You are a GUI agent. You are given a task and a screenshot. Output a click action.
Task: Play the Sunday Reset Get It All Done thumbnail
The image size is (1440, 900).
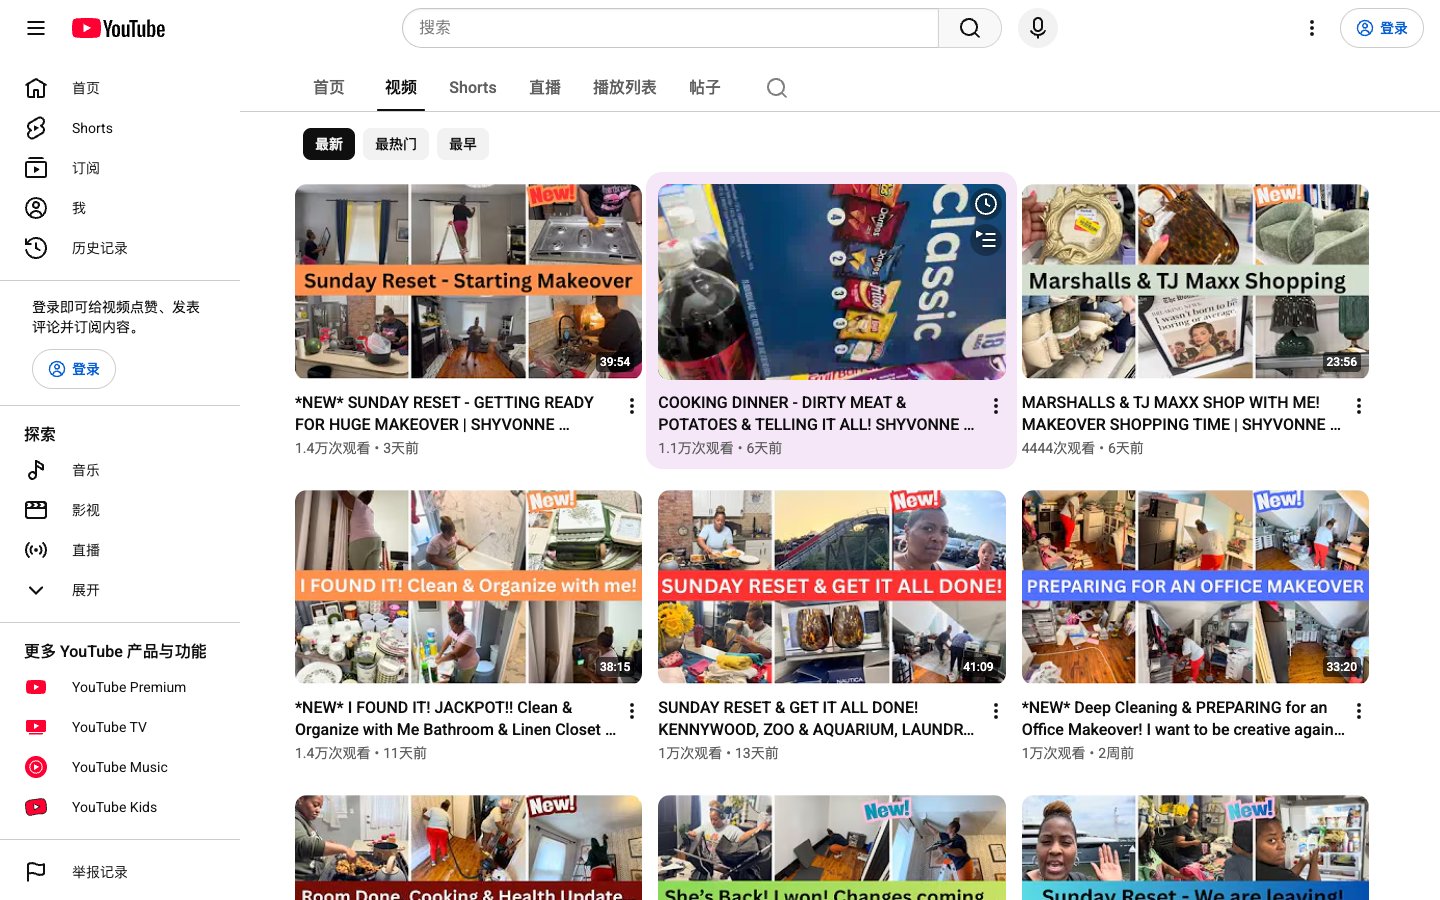832,587
